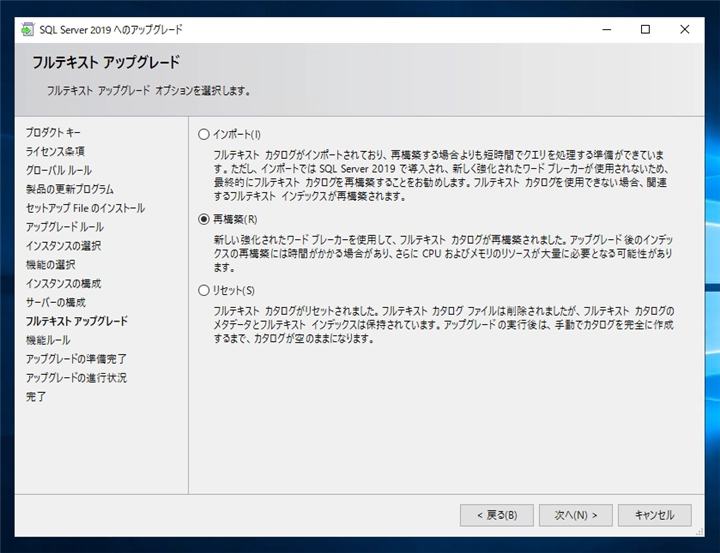
Task: Close the SQL Server 2019 upgrade window
Action: [684, 29]
